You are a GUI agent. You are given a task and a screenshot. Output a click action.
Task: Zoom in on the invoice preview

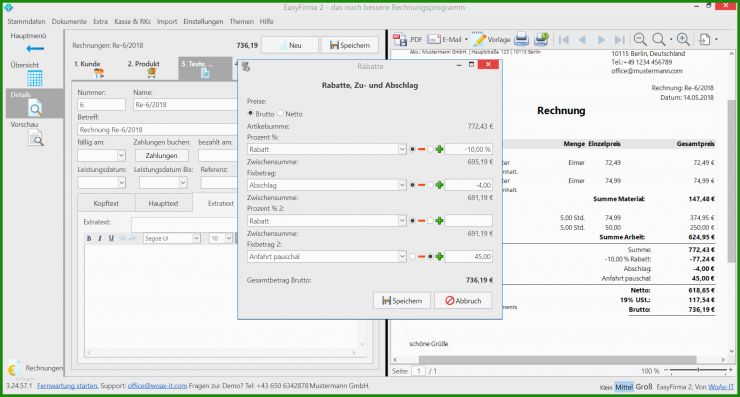pos(683,40)
